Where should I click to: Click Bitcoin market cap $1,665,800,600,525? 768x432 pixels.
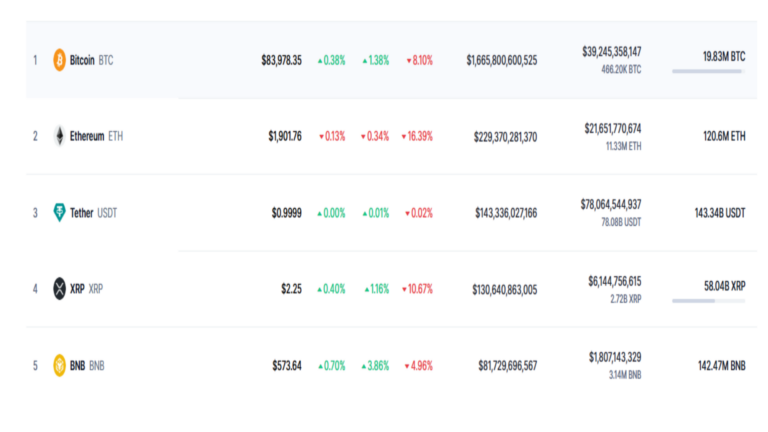click(501, 60)
